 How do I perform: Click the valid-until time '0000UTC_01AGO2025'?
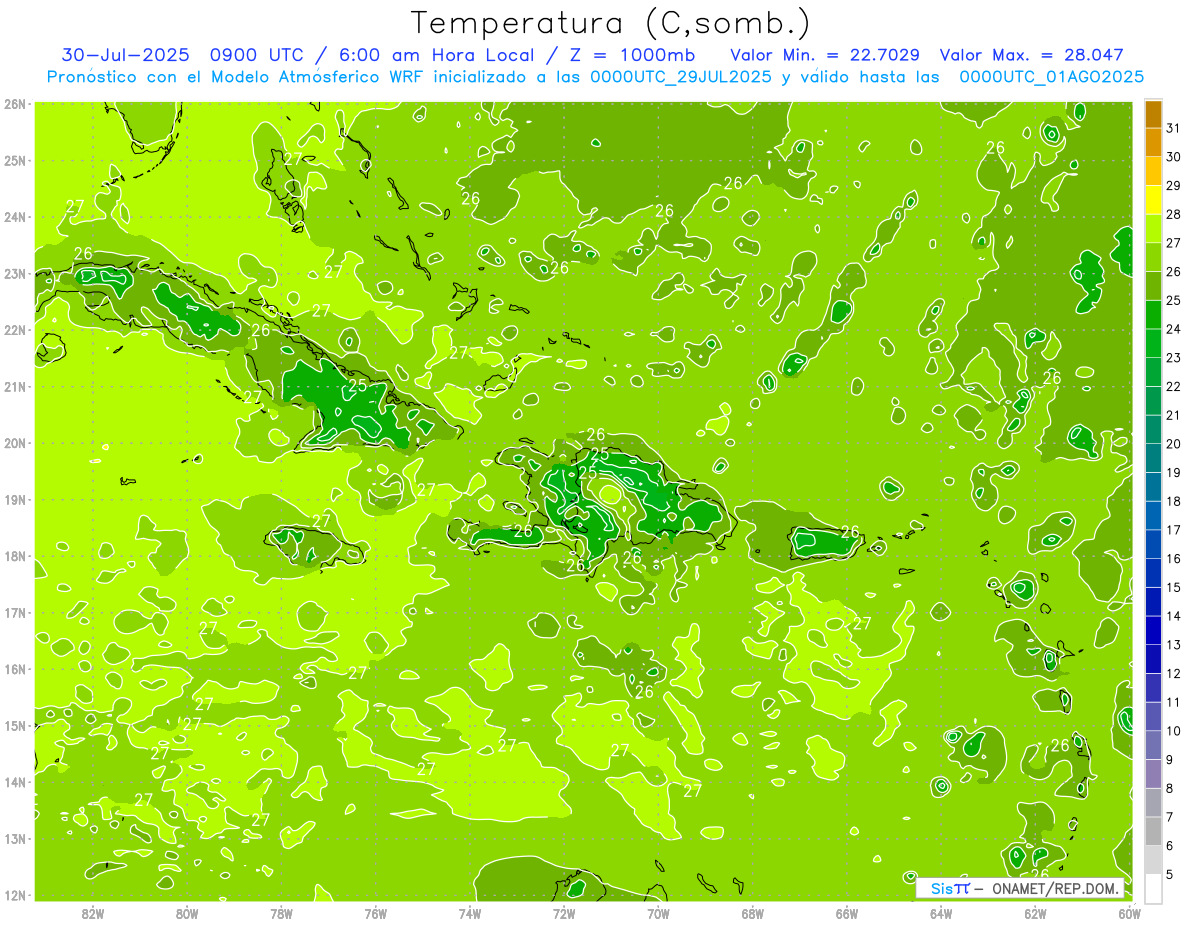1051,77
